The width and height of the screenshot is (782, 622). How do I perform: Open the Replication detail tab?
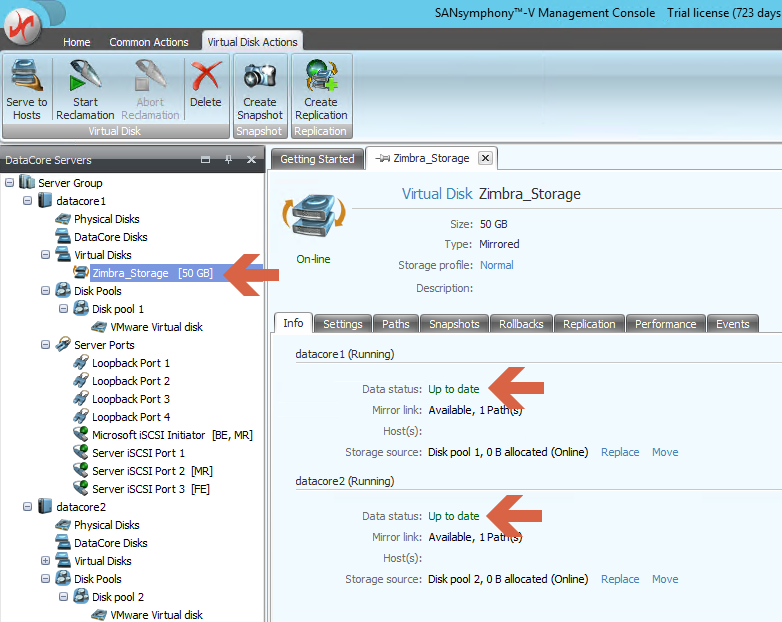pyautogui.click(x=589, y=324)
